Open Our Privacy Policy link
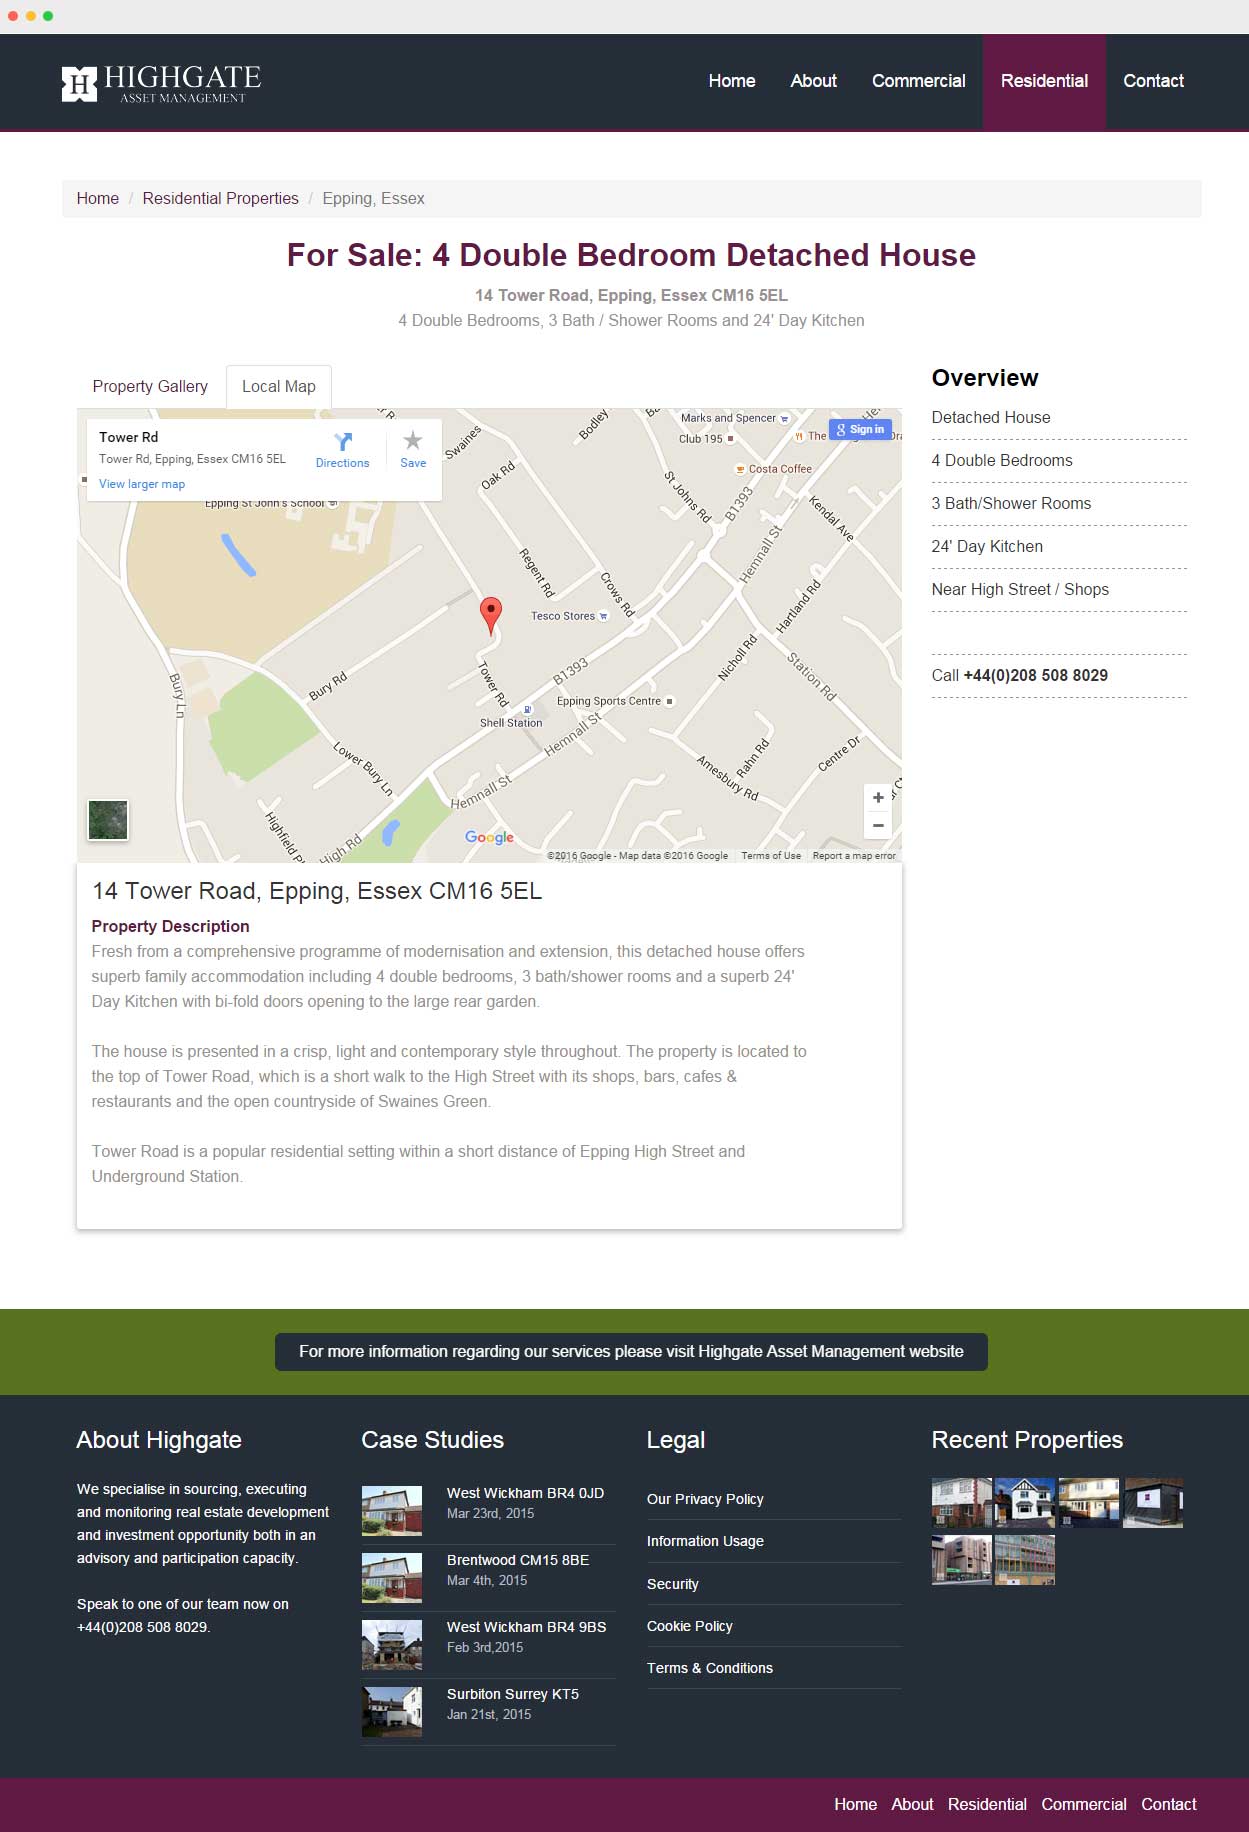The height and width of the screenshot is (1832, 1249). (x=705, y=1499)
